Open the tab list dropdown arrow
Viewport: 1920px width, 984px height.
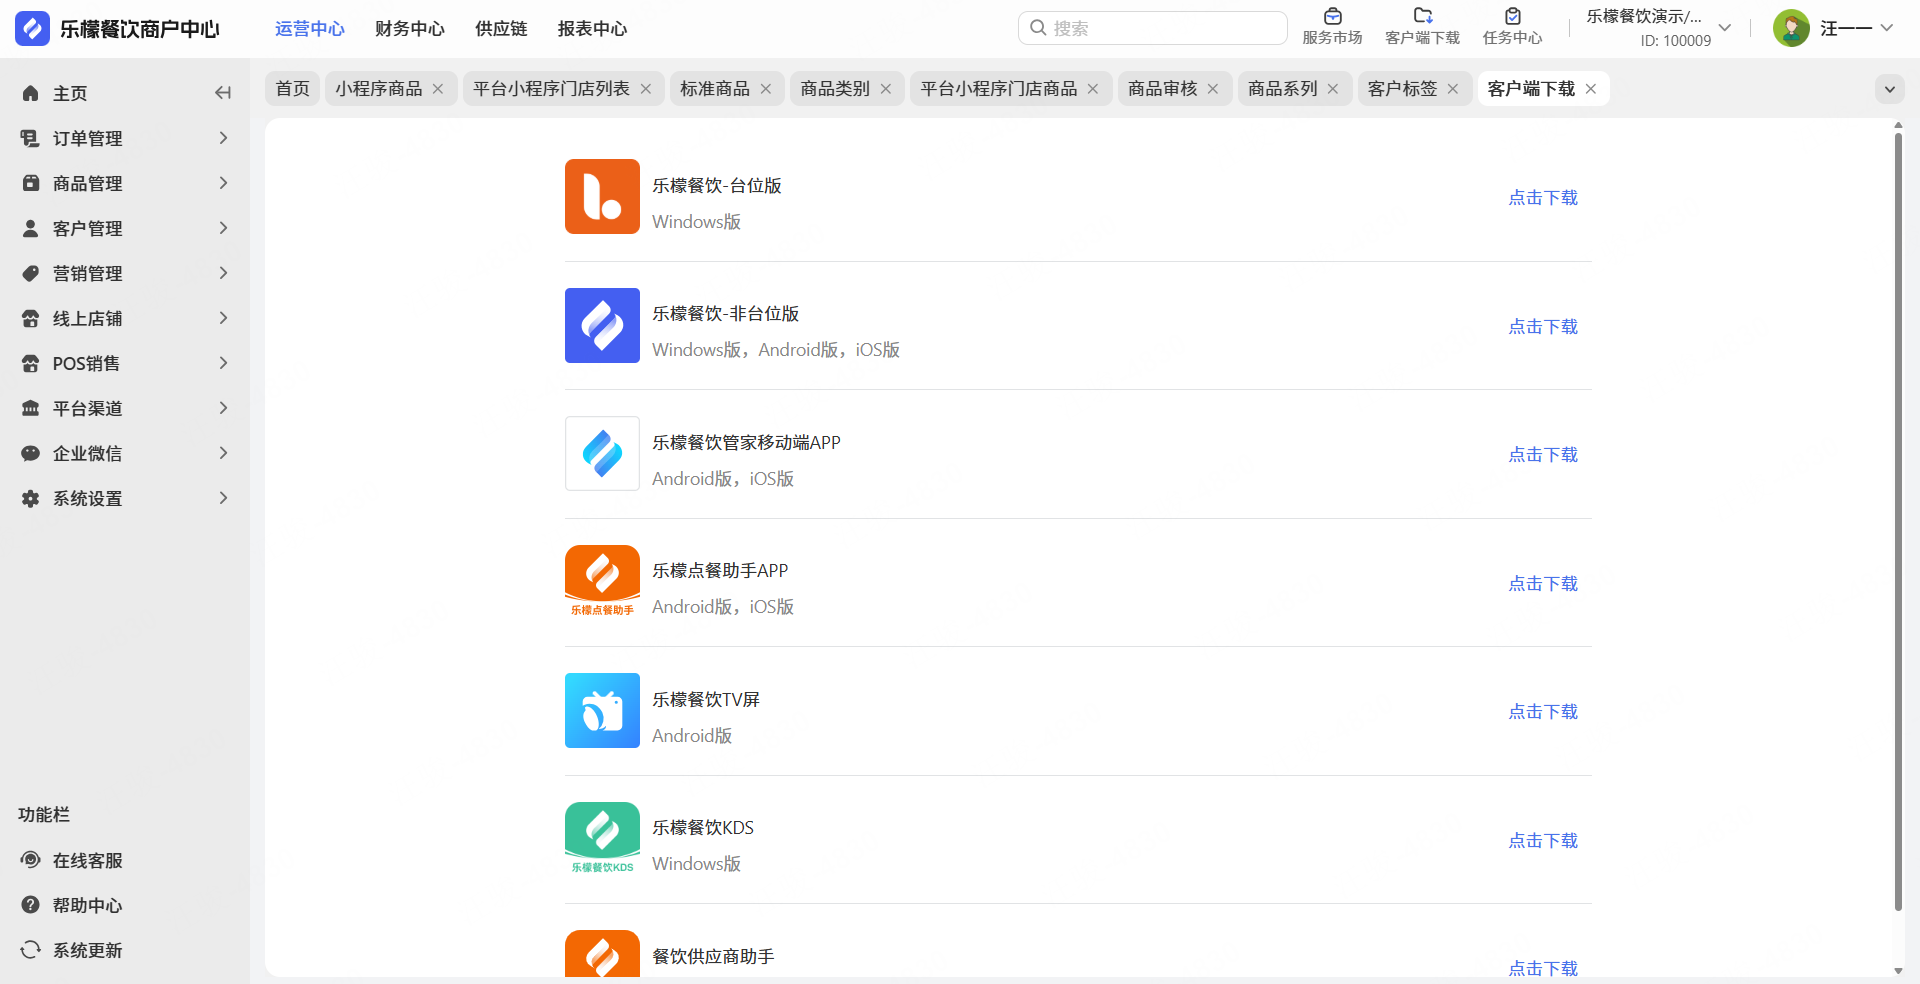click(1889, 89)
